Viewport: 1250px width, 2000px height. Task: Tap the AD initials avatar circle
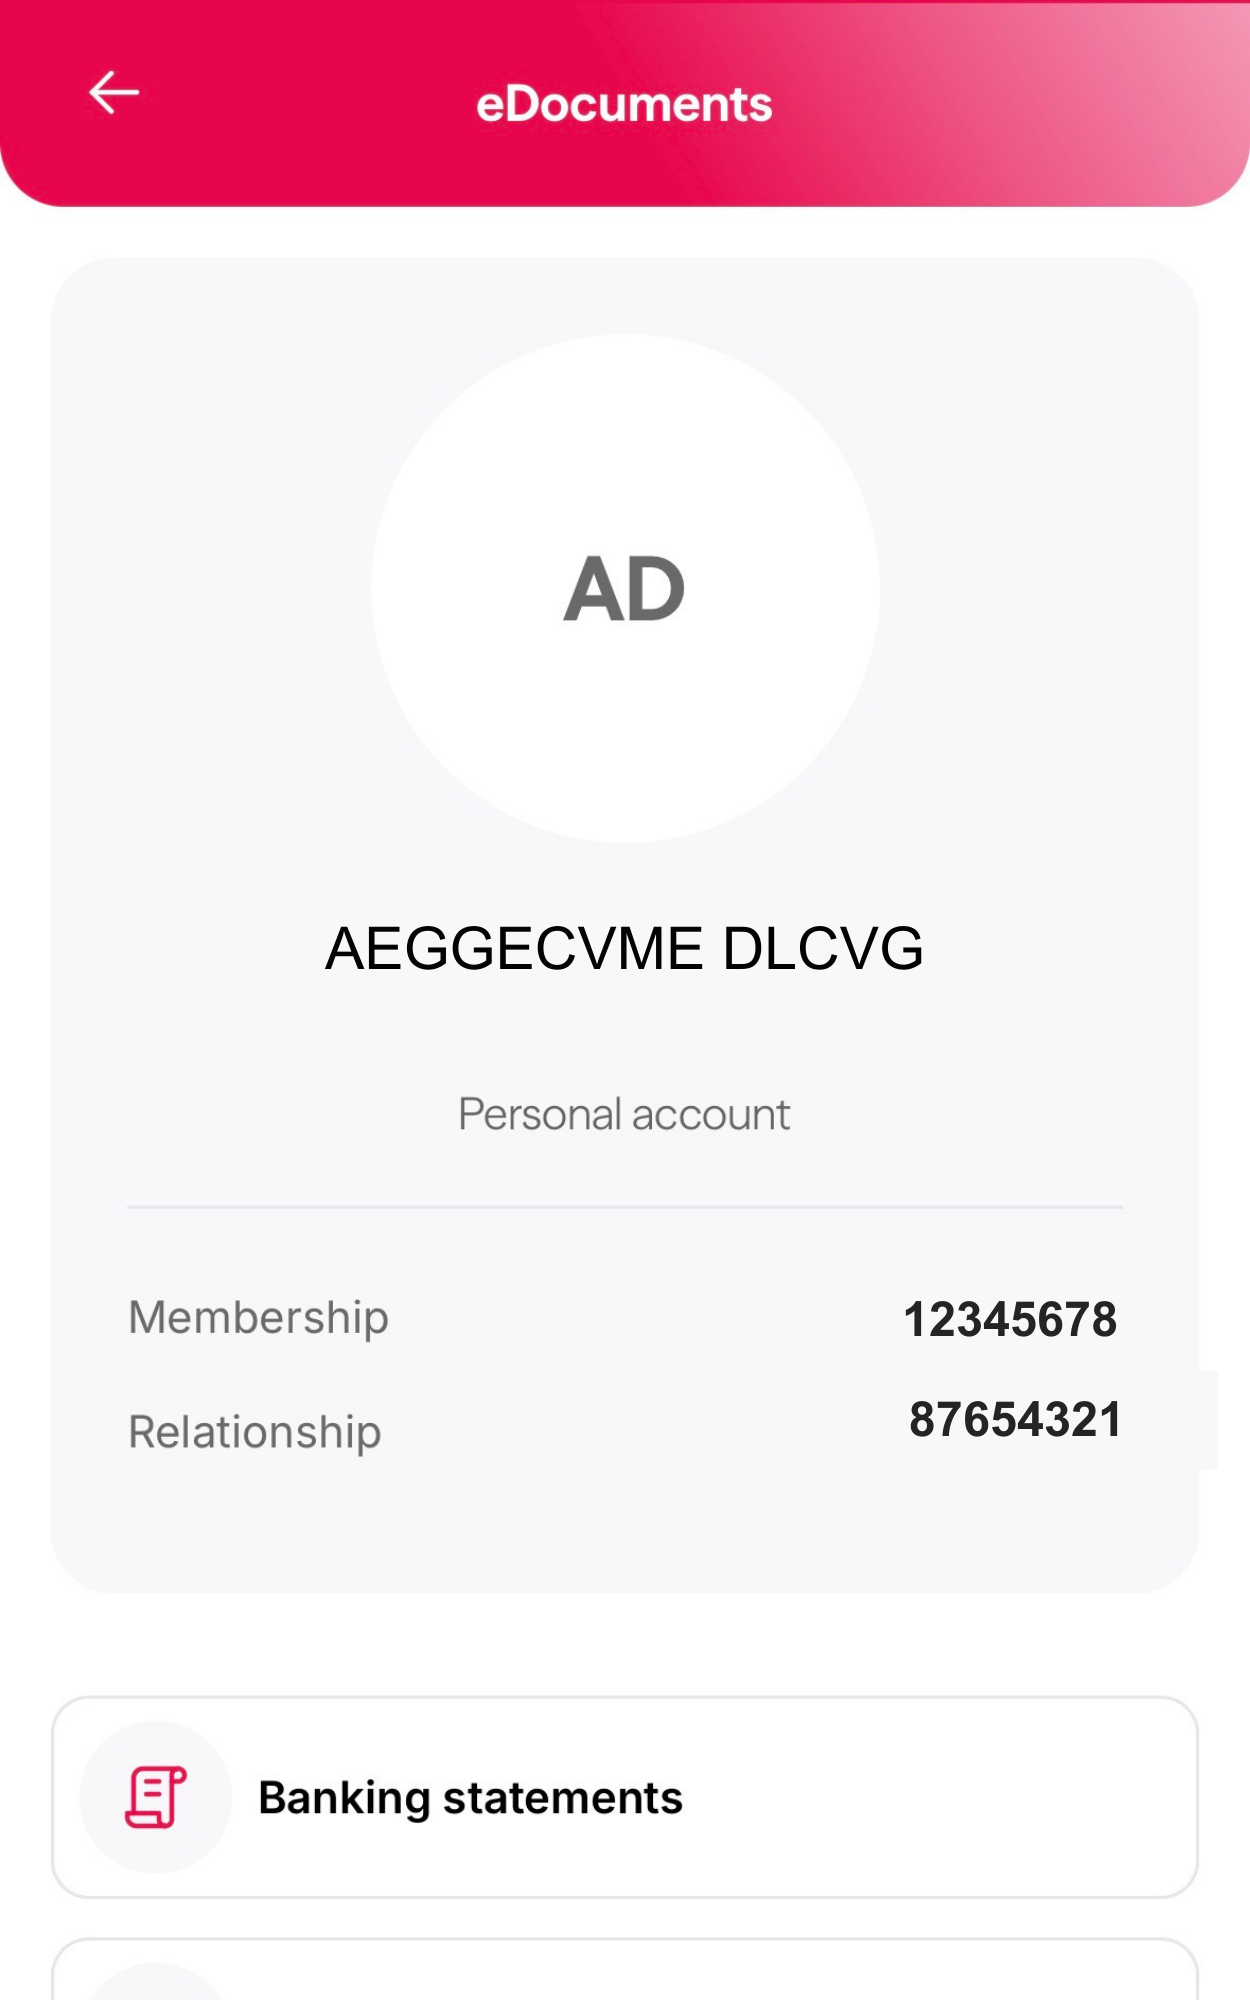point(625,589)
